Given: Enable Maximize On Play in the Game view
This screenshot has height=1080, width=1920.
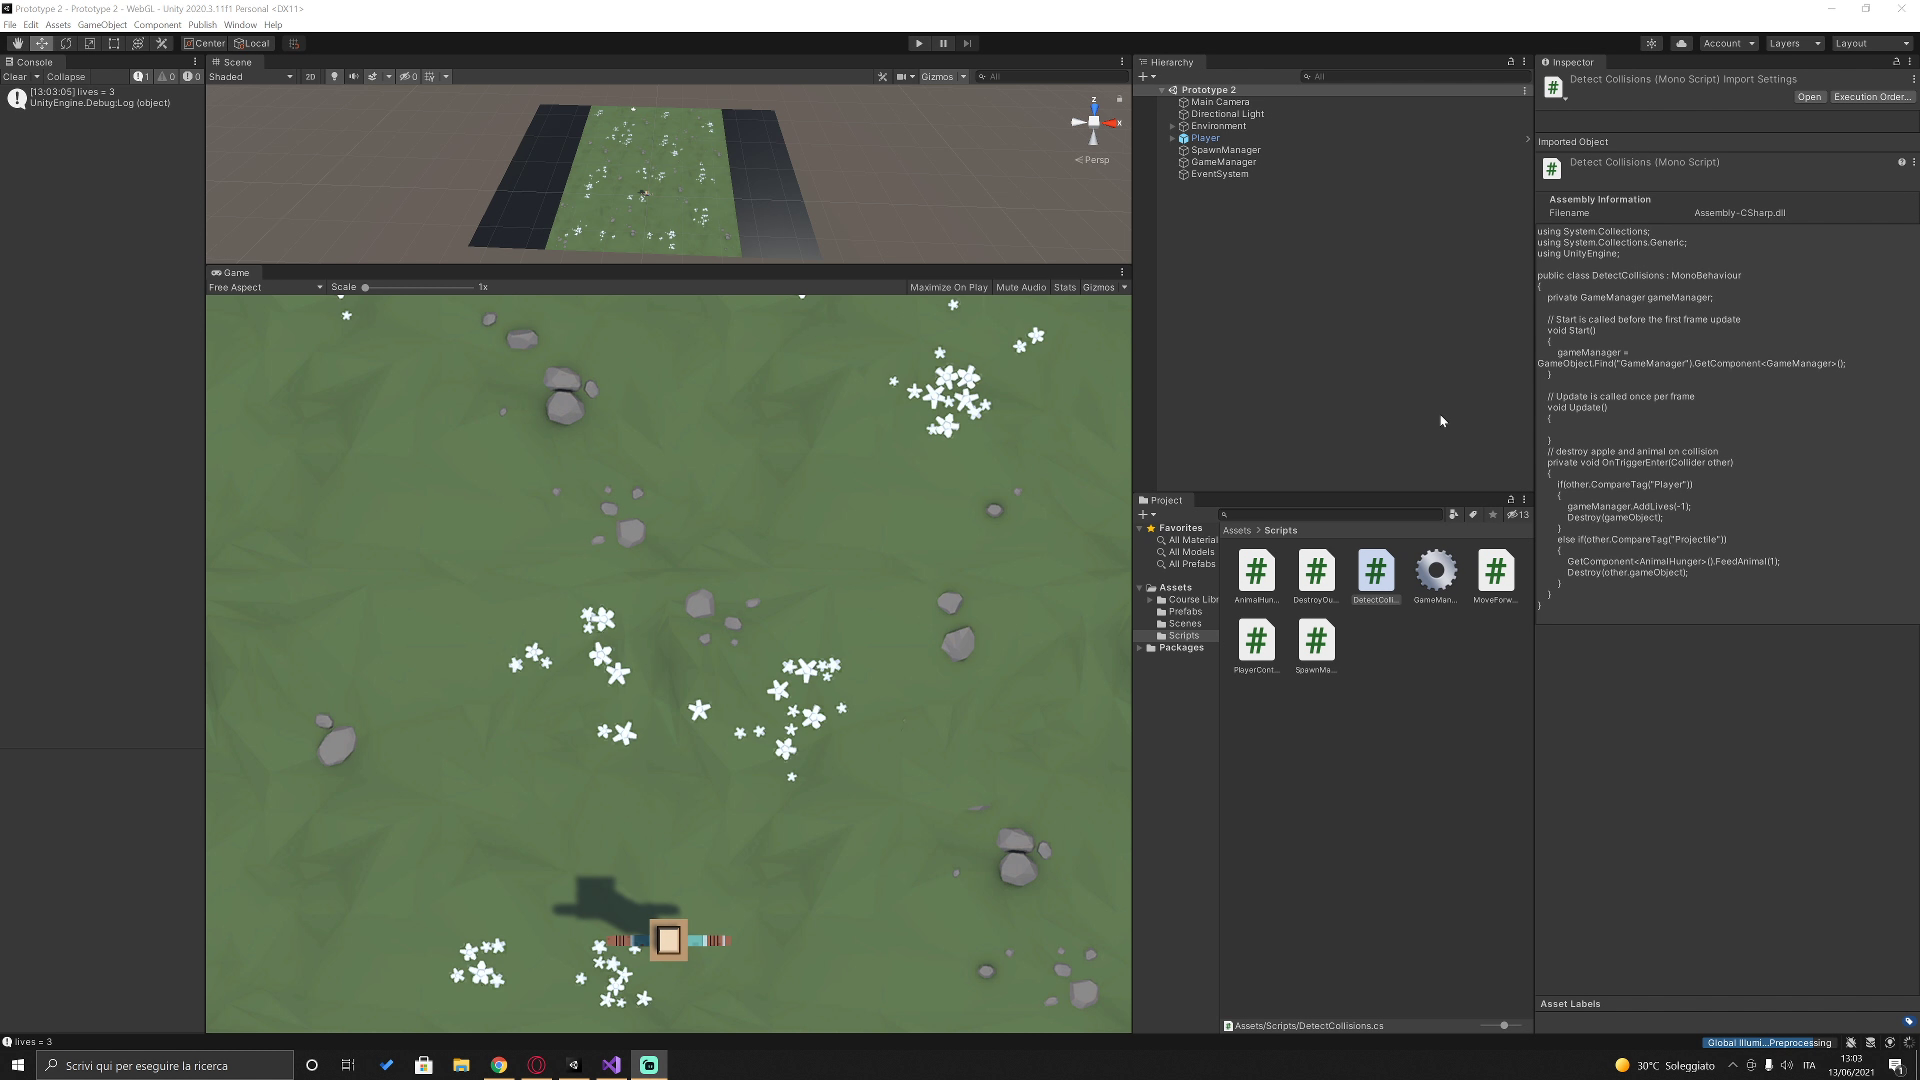Looking at the screenshot, I should (947, 287).
